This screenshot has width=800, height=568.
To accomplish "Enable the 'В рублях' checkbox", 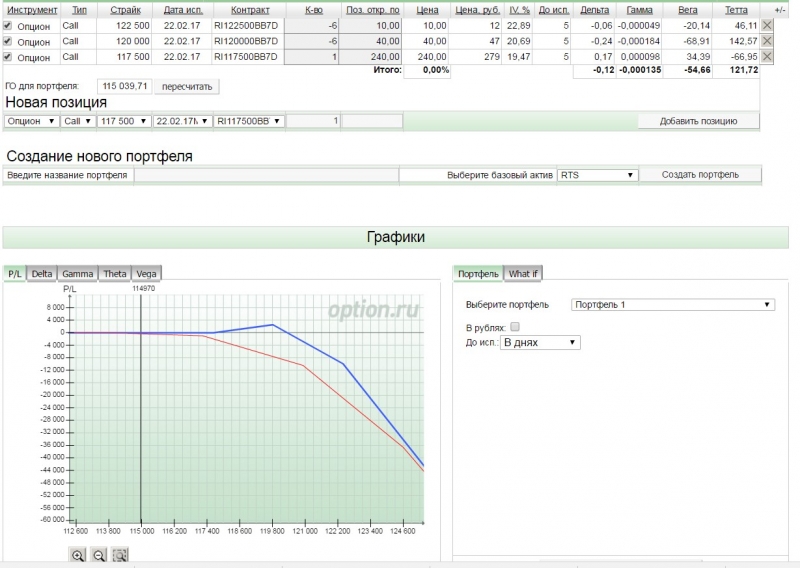I will click(515, 327).
